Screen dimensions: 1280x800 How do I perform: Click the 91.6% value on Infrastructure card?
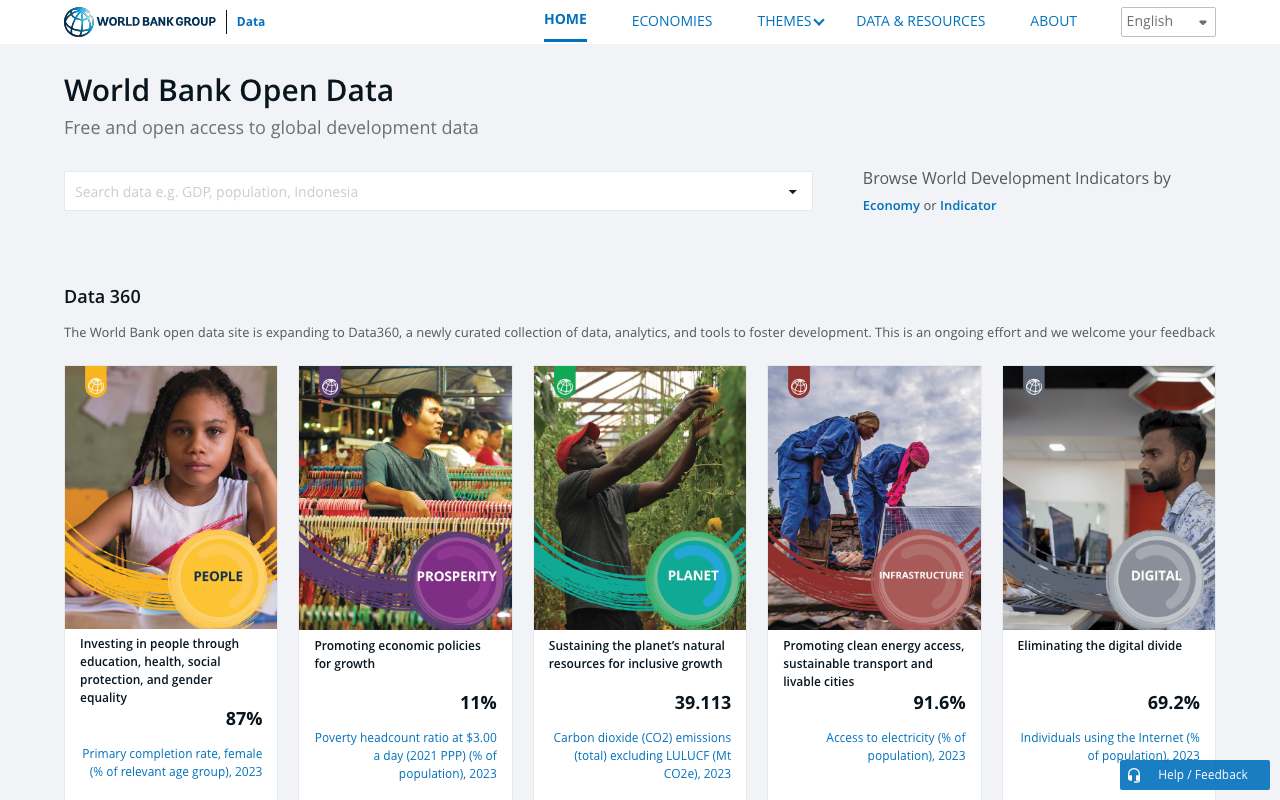coord(939,703)
